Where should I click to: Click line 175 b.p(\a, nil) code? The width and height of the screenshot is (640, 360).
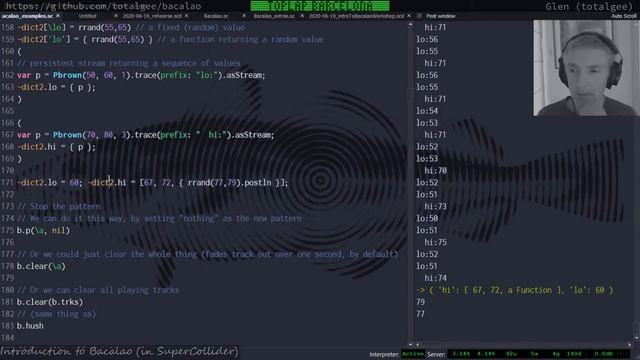pyautogui.click(x=43, y=230)
